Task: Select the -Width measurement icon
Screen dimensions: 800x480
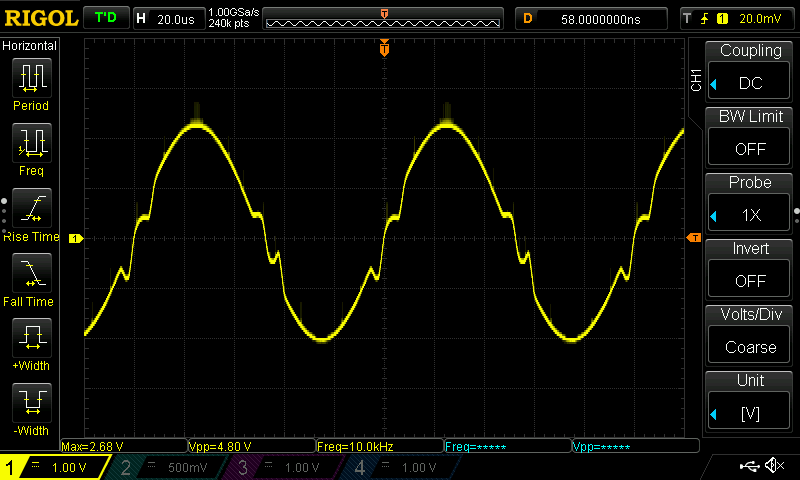Action: coord(31,402)
